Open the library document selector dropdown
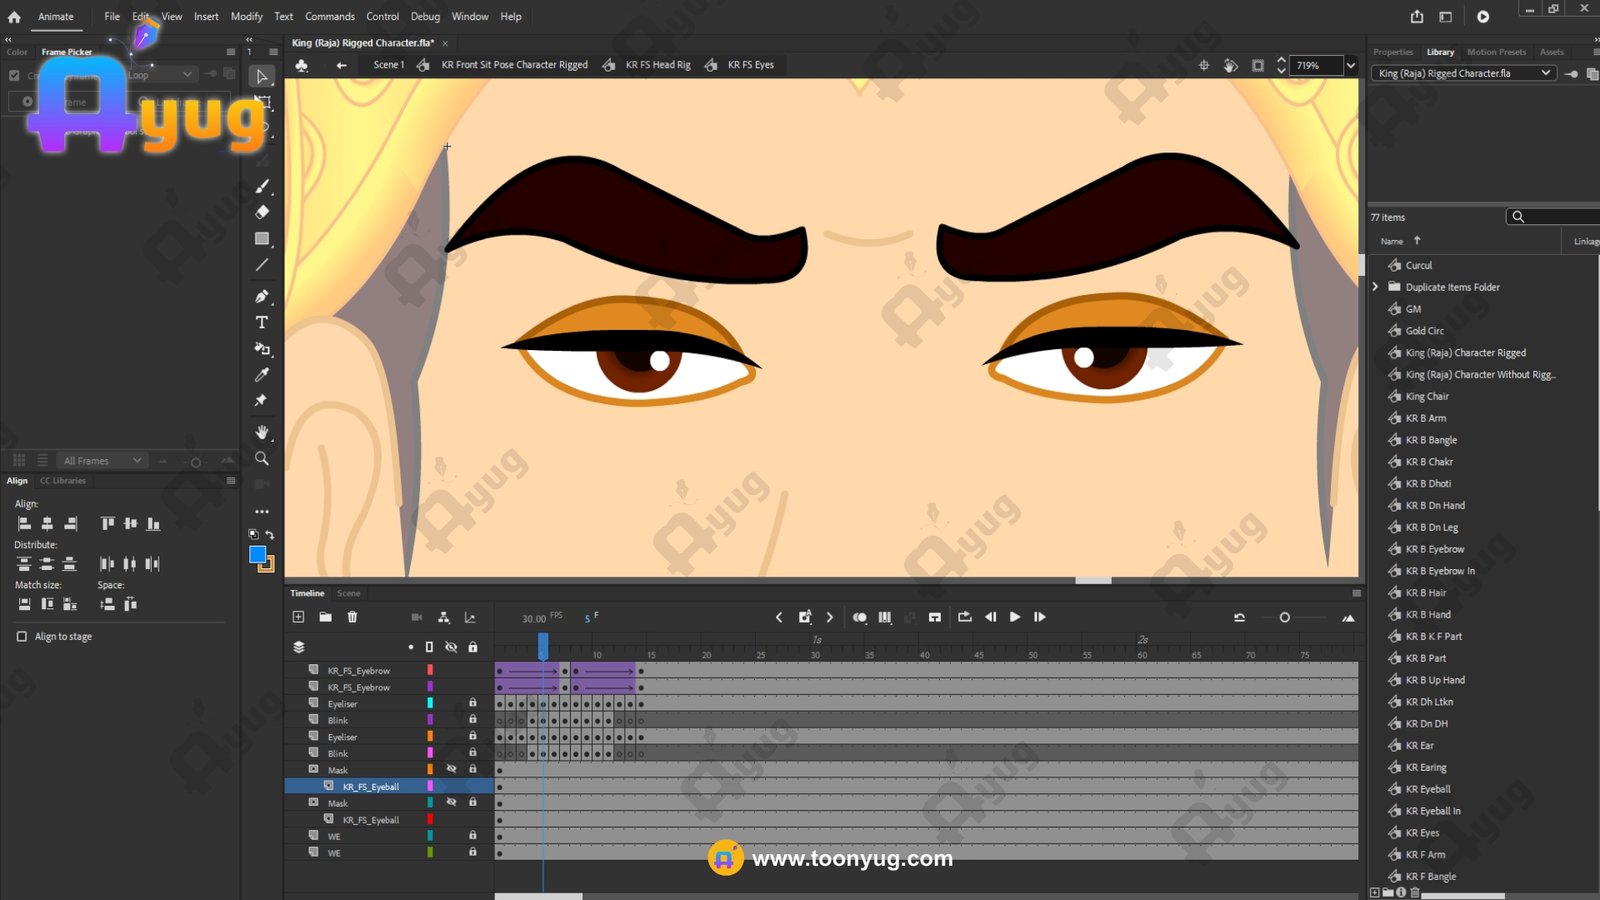 point(1545,73)
